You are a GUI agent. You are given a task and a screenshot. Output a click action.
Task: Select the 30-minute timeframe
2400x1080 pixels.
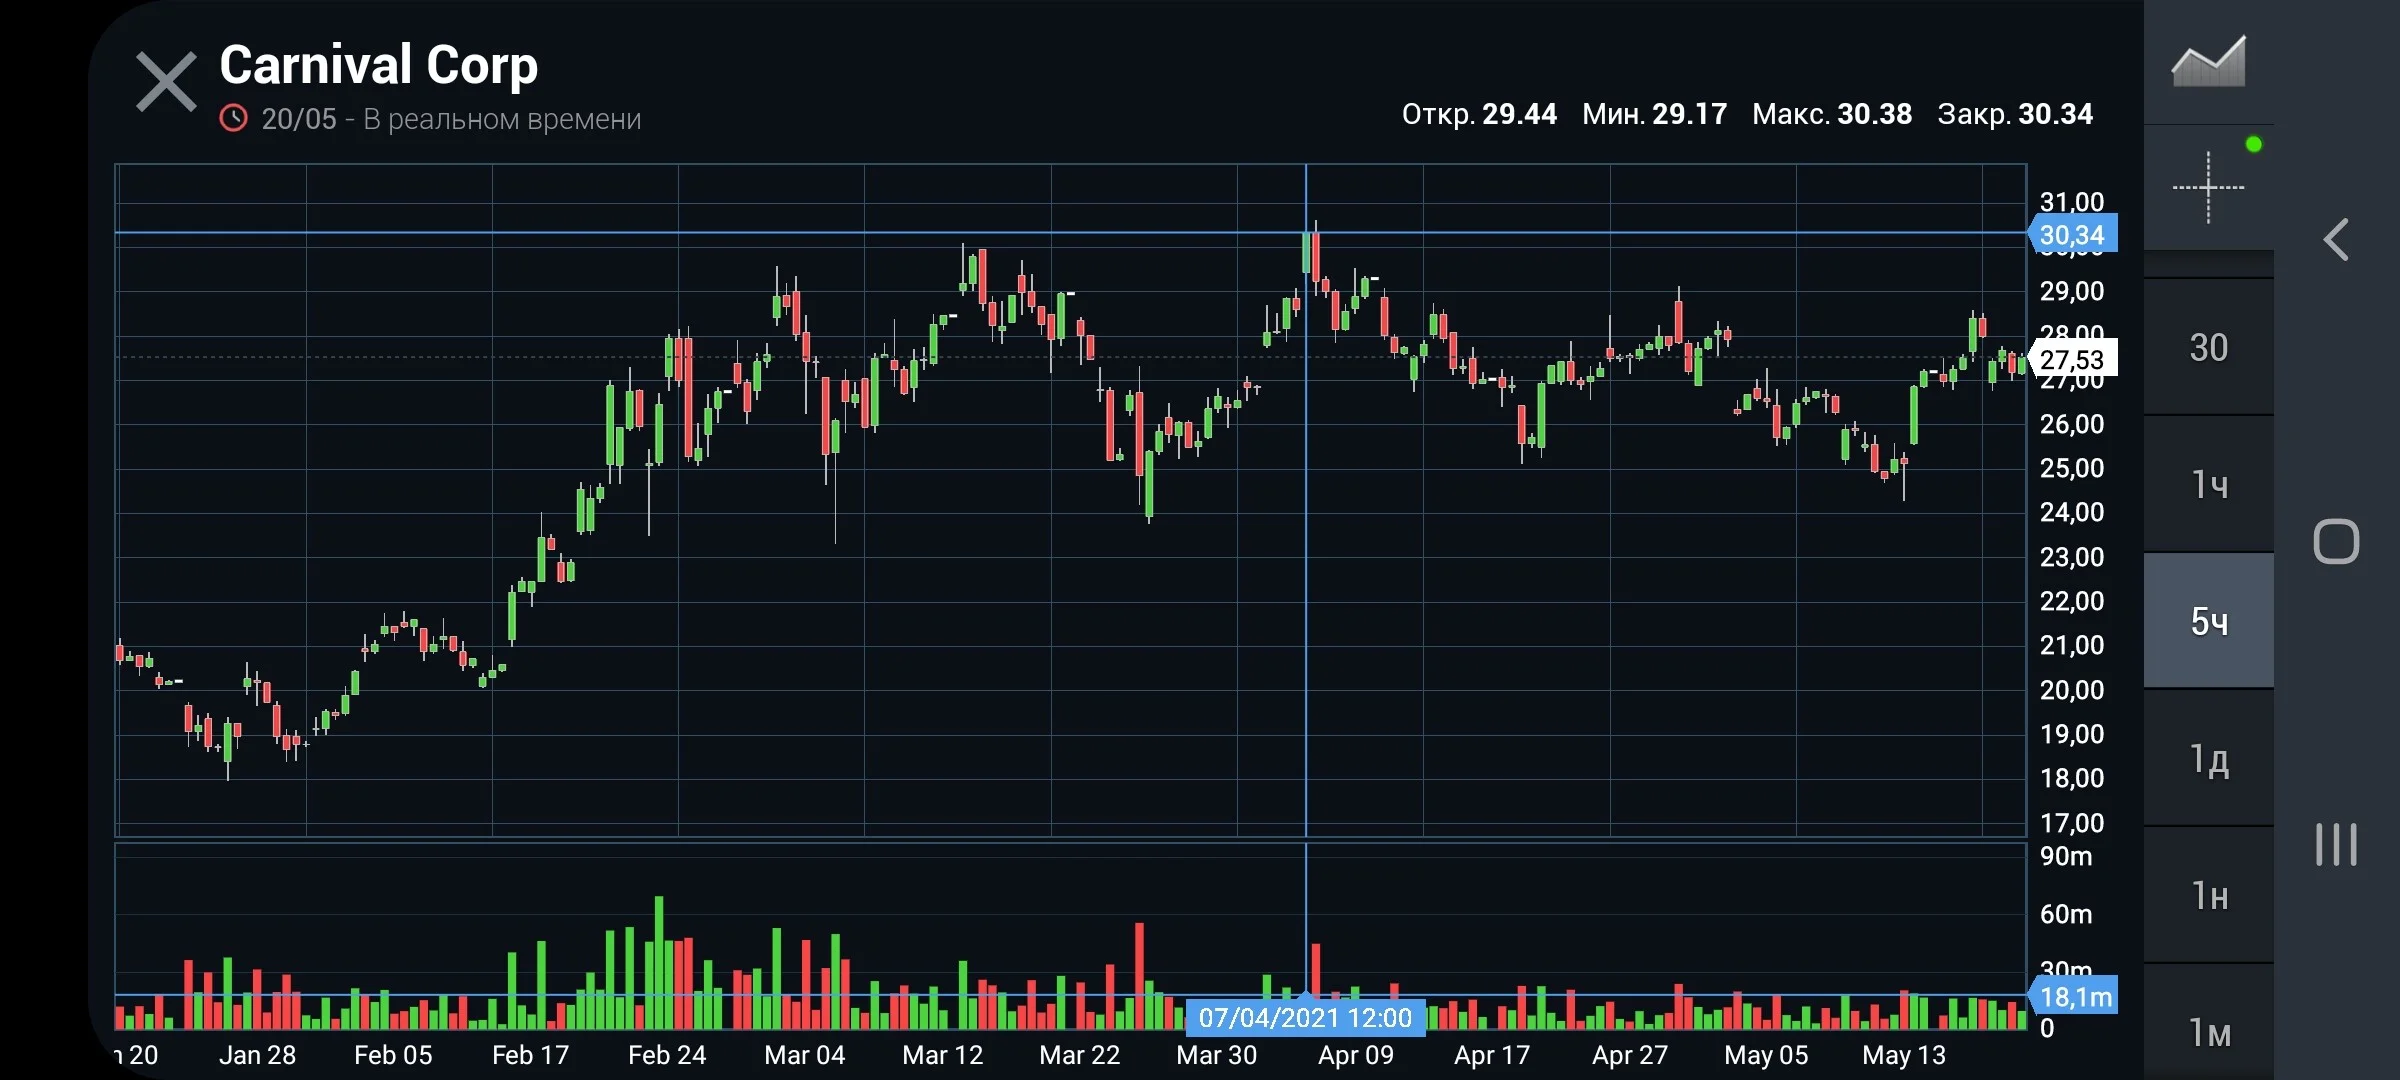(x=2208, y=348)
